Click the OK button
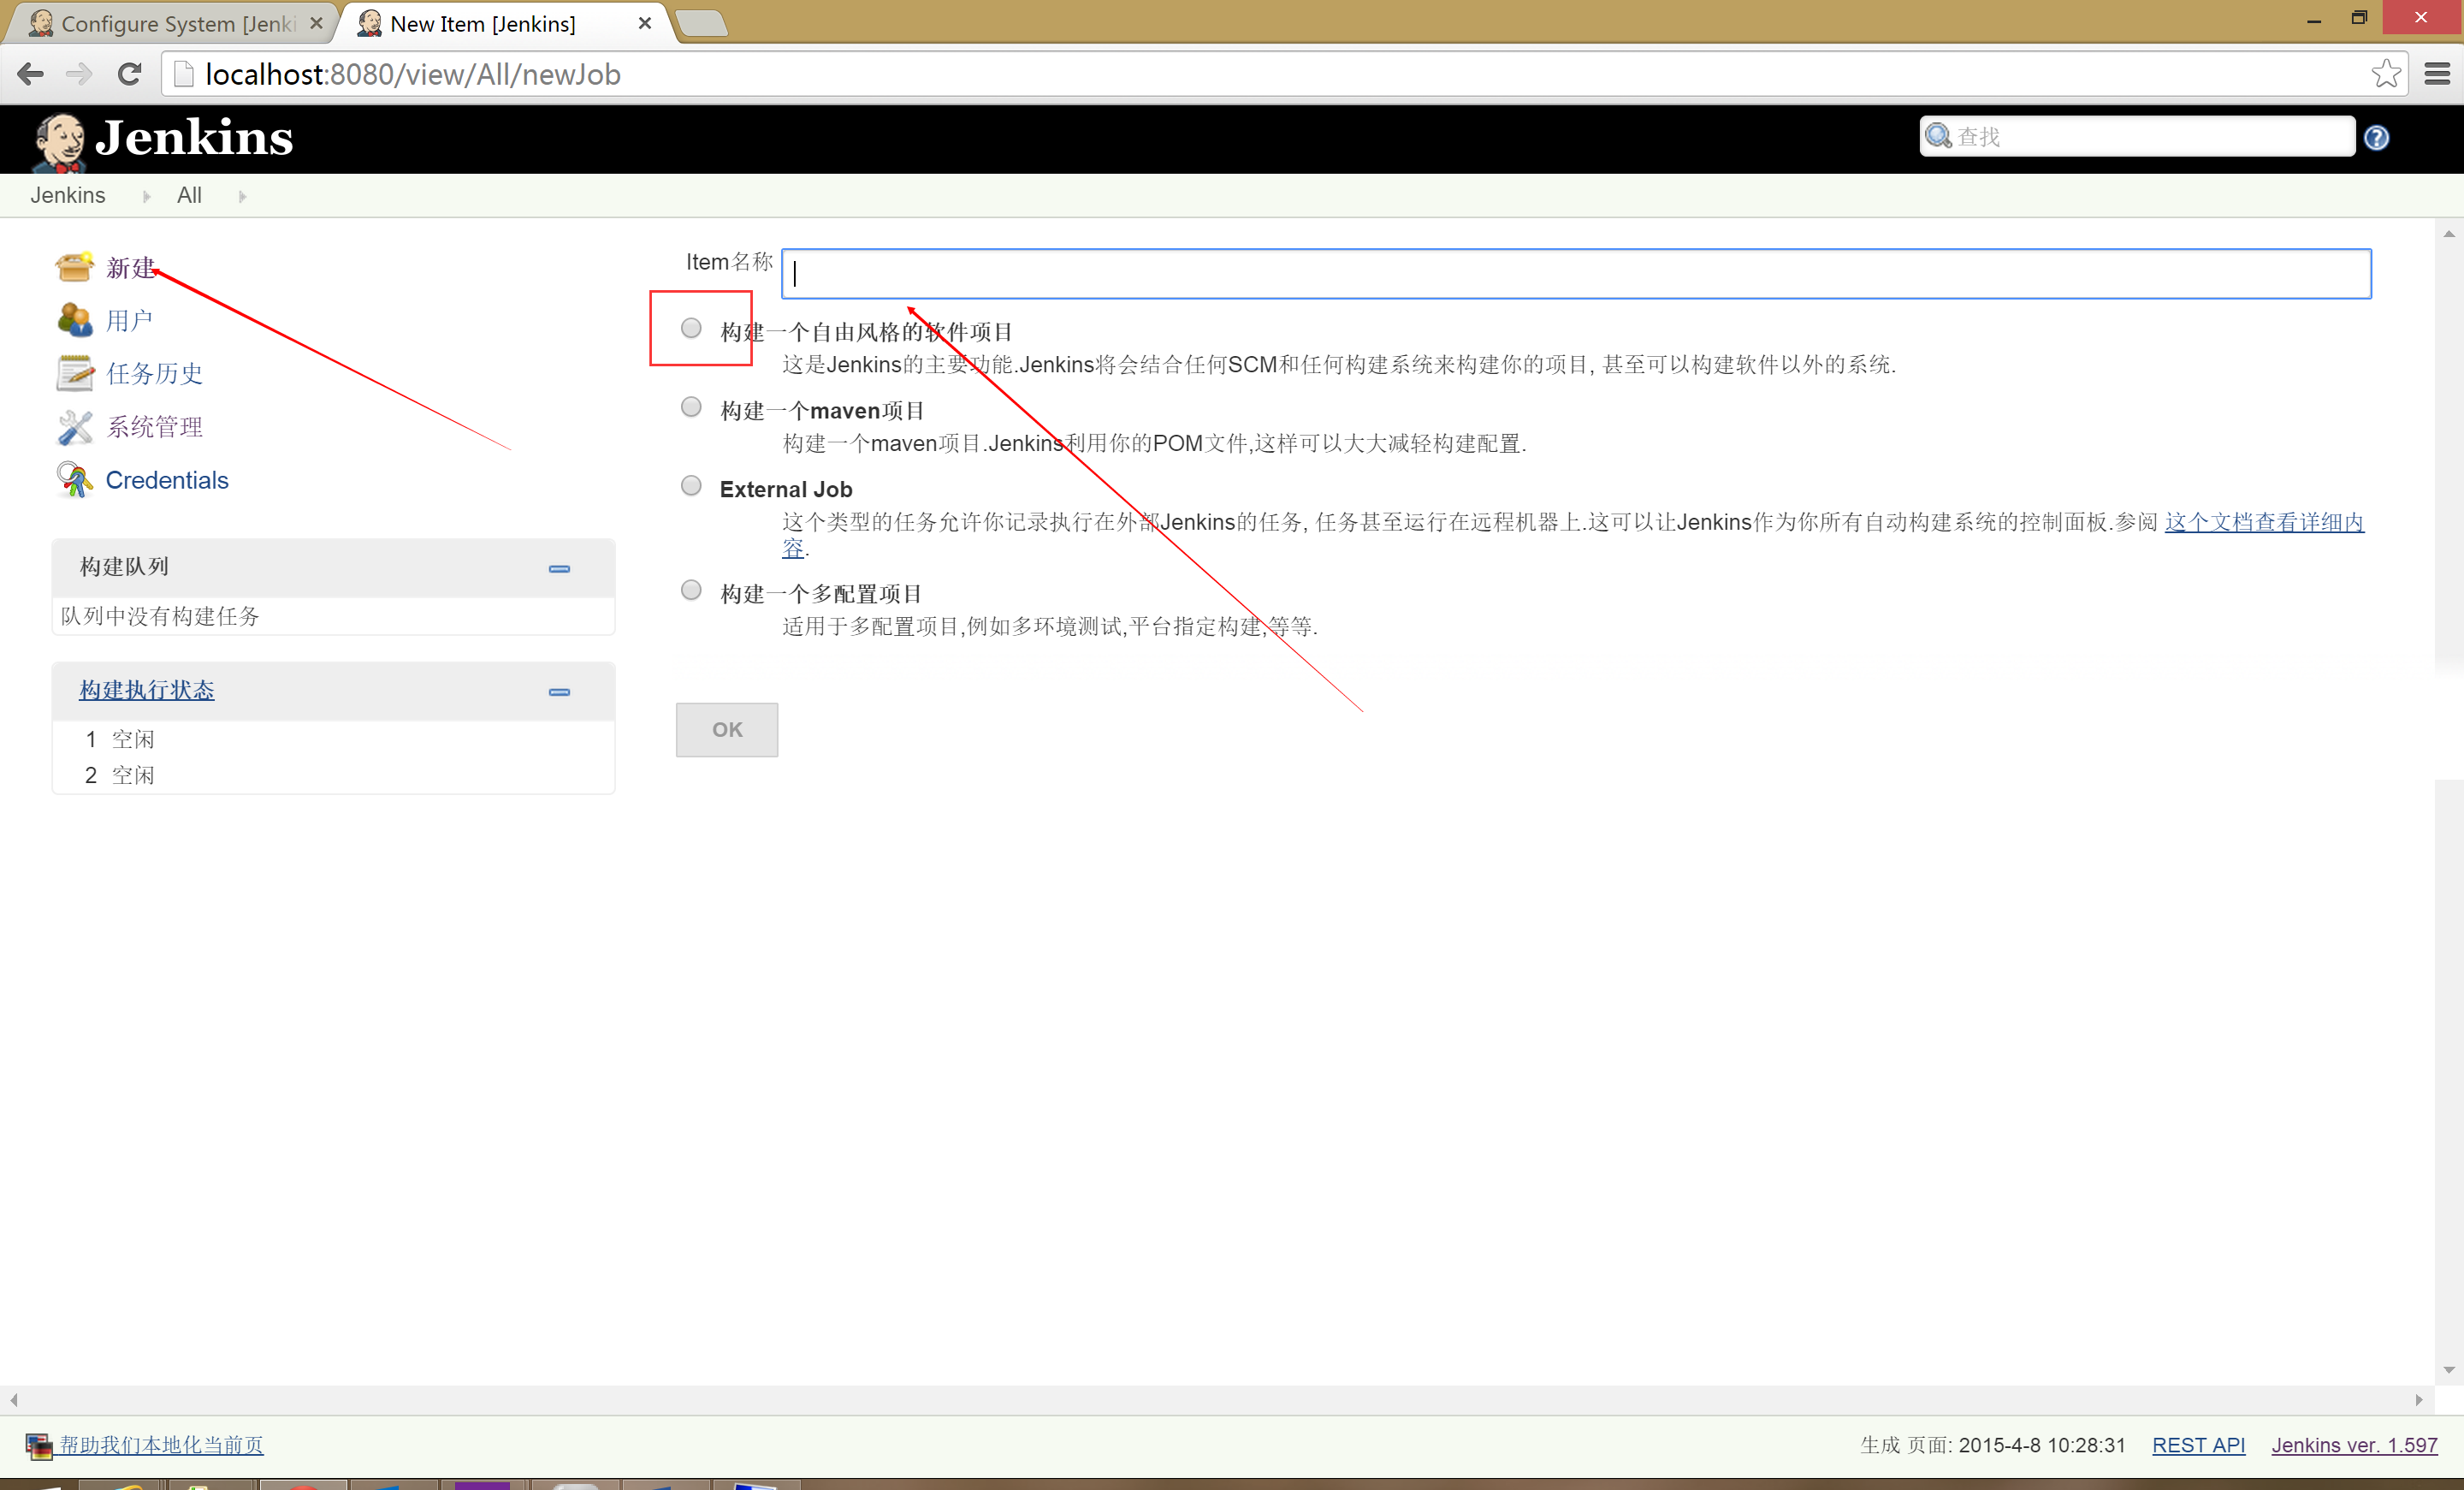 727,730
